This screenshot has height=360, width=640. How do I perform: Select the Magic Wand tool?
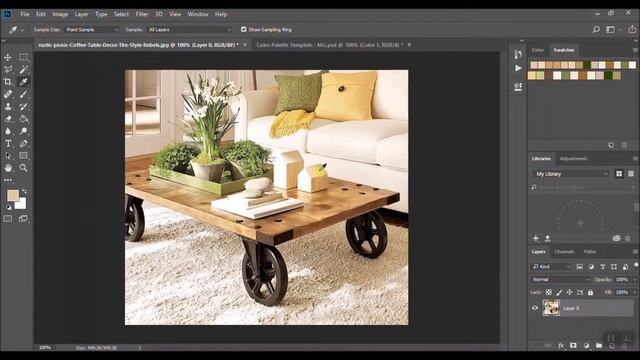[24, 70]
